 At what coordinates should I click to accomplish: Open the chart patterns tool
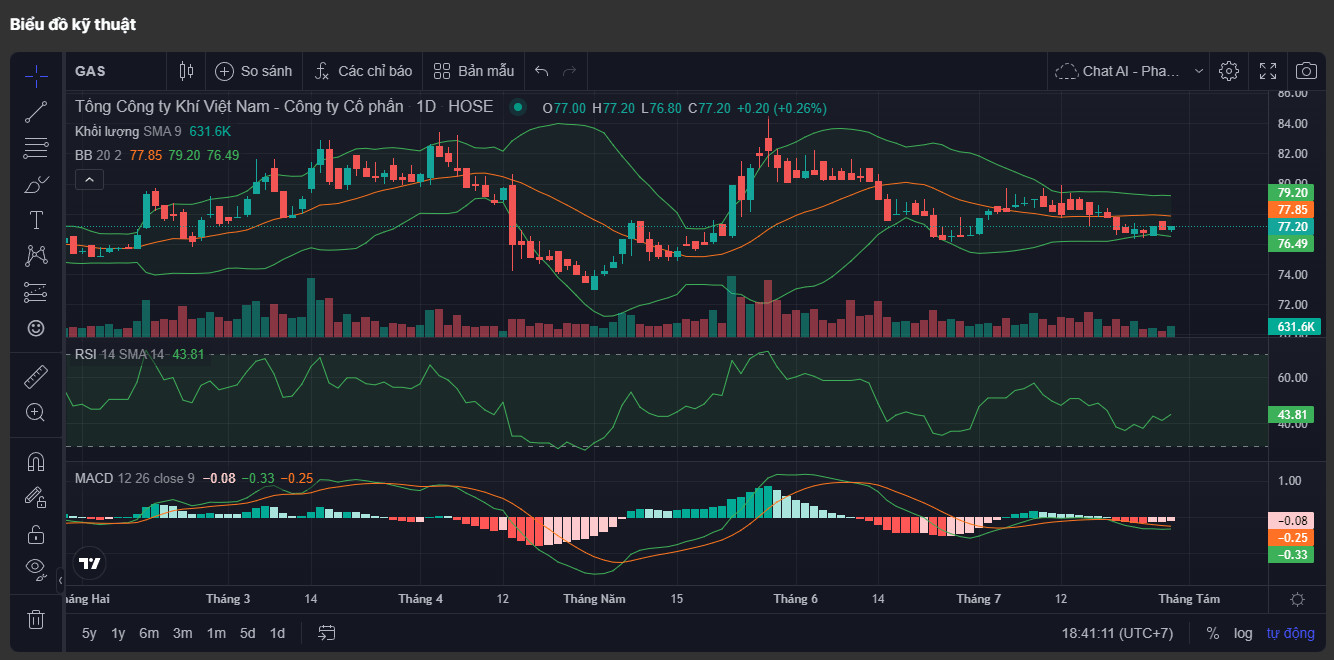(x=36, y=256)
